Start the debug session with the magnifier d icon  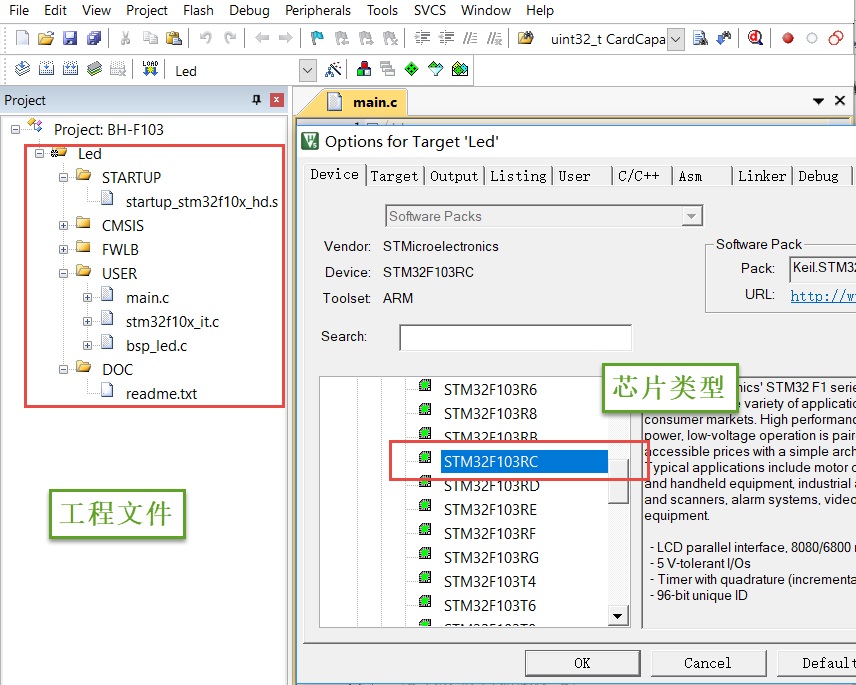click(755, 38)
